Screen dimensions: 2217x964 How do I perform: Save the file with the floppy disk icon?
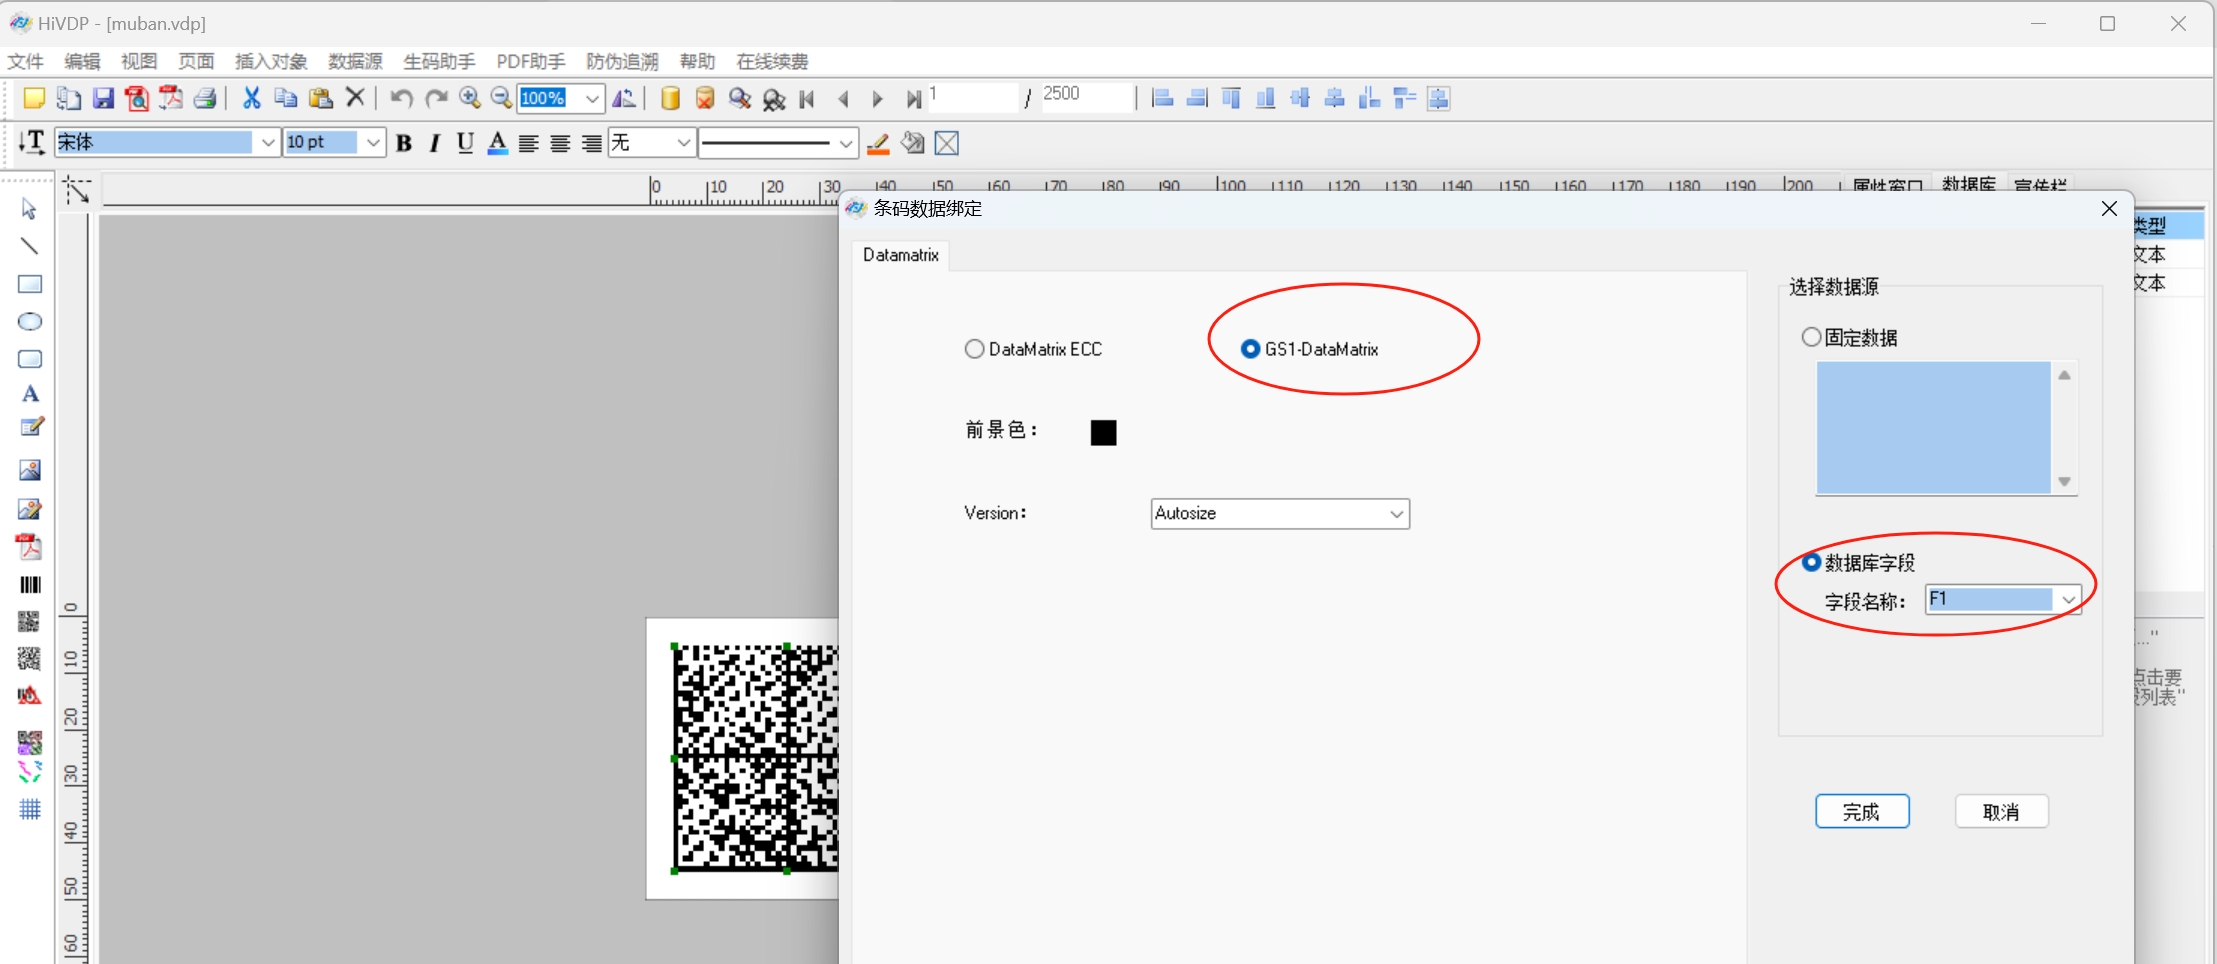103,98
